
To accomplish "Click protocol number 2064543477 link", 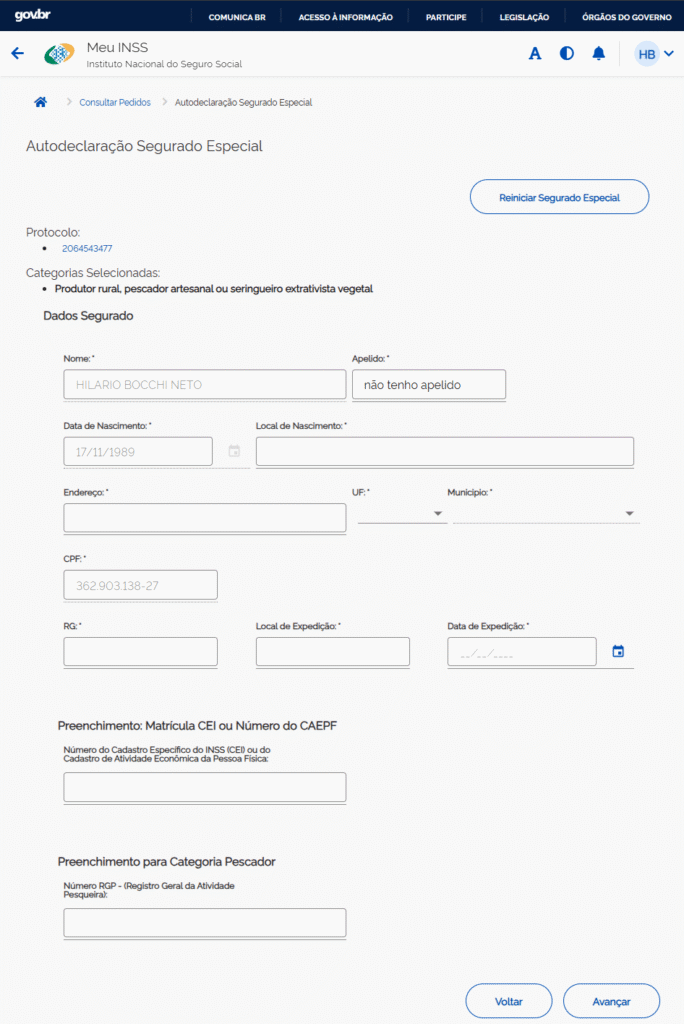I will pyautogui.click(x=87, y=248).
